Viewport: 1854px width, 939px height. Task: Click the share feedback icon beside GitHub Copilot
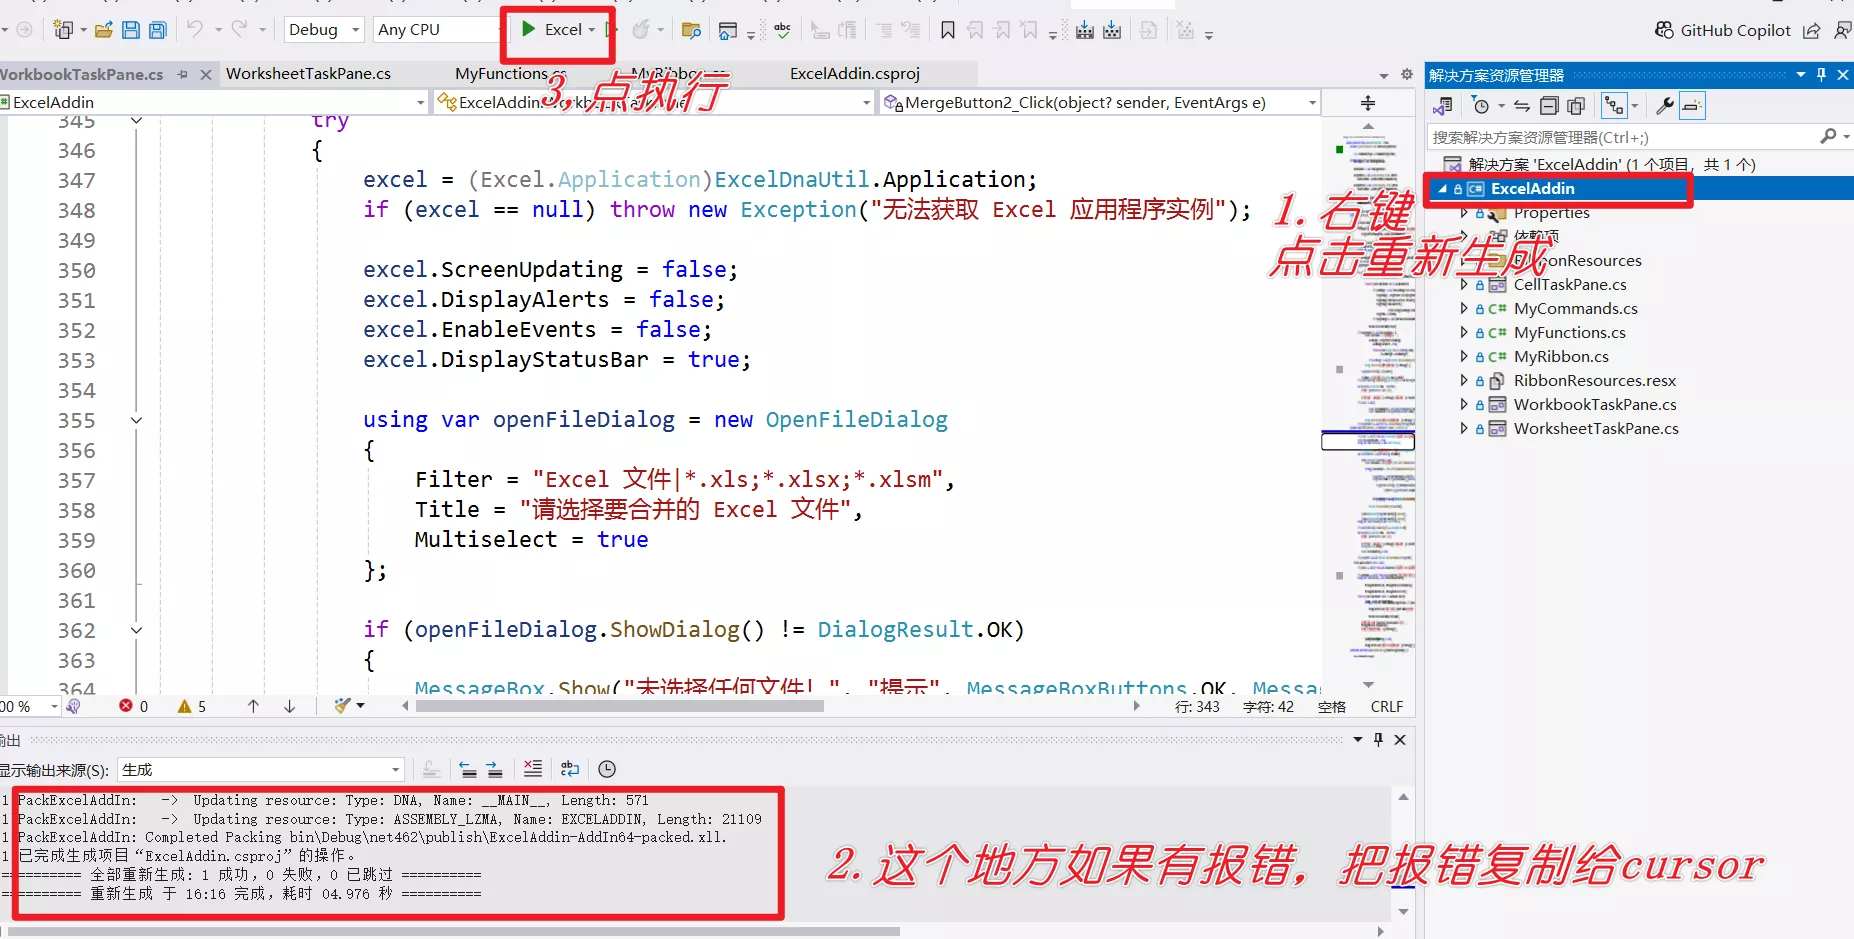pyautogui.click(x=1812, y=31)
